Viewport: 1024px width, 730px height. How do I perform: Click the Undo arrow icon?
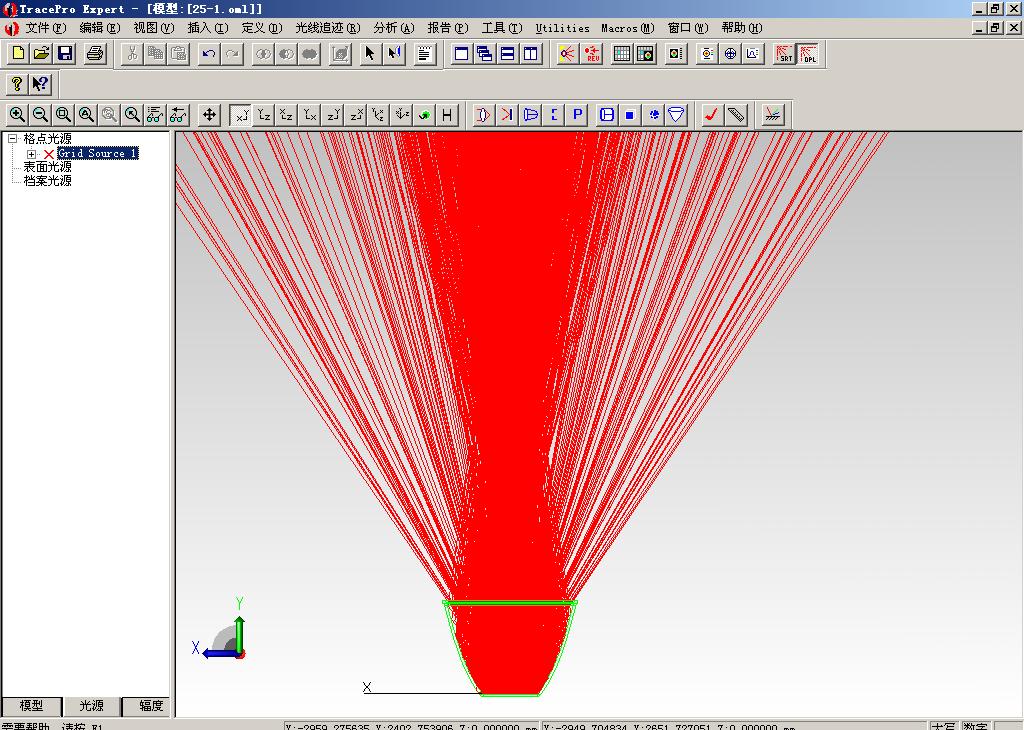click(208, 54)
